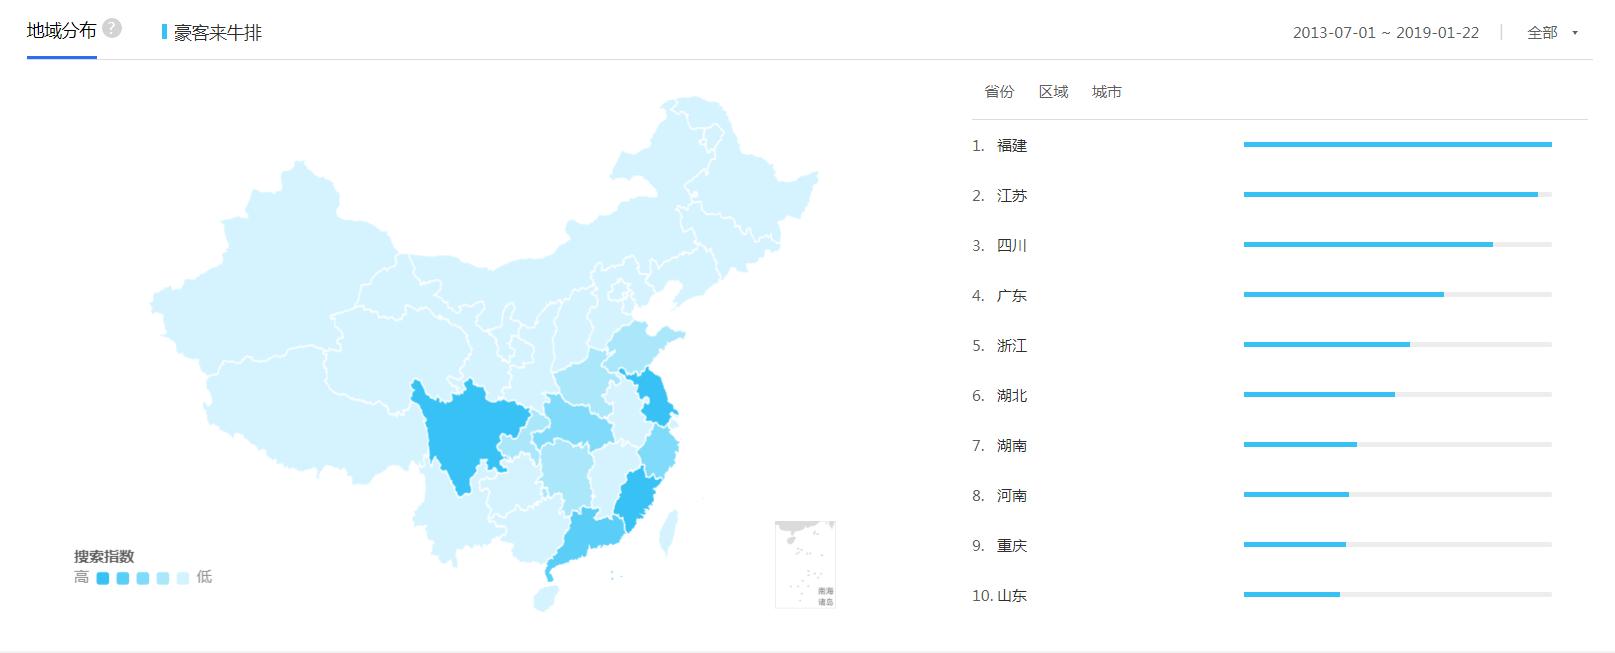
Task: Select the 区域 tab
Action: pos(1054,91)
